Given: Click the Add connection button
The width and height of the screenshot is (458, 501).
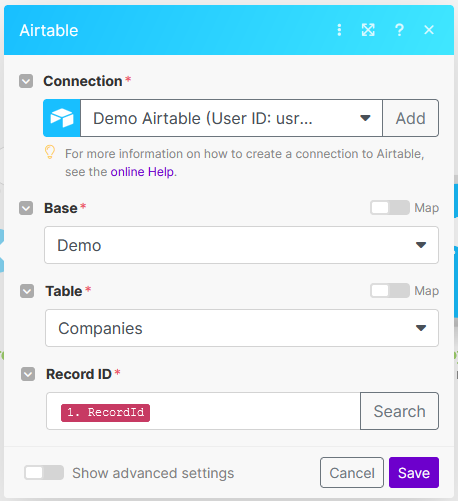Looking at the screenshot, I should pos(411,118).
